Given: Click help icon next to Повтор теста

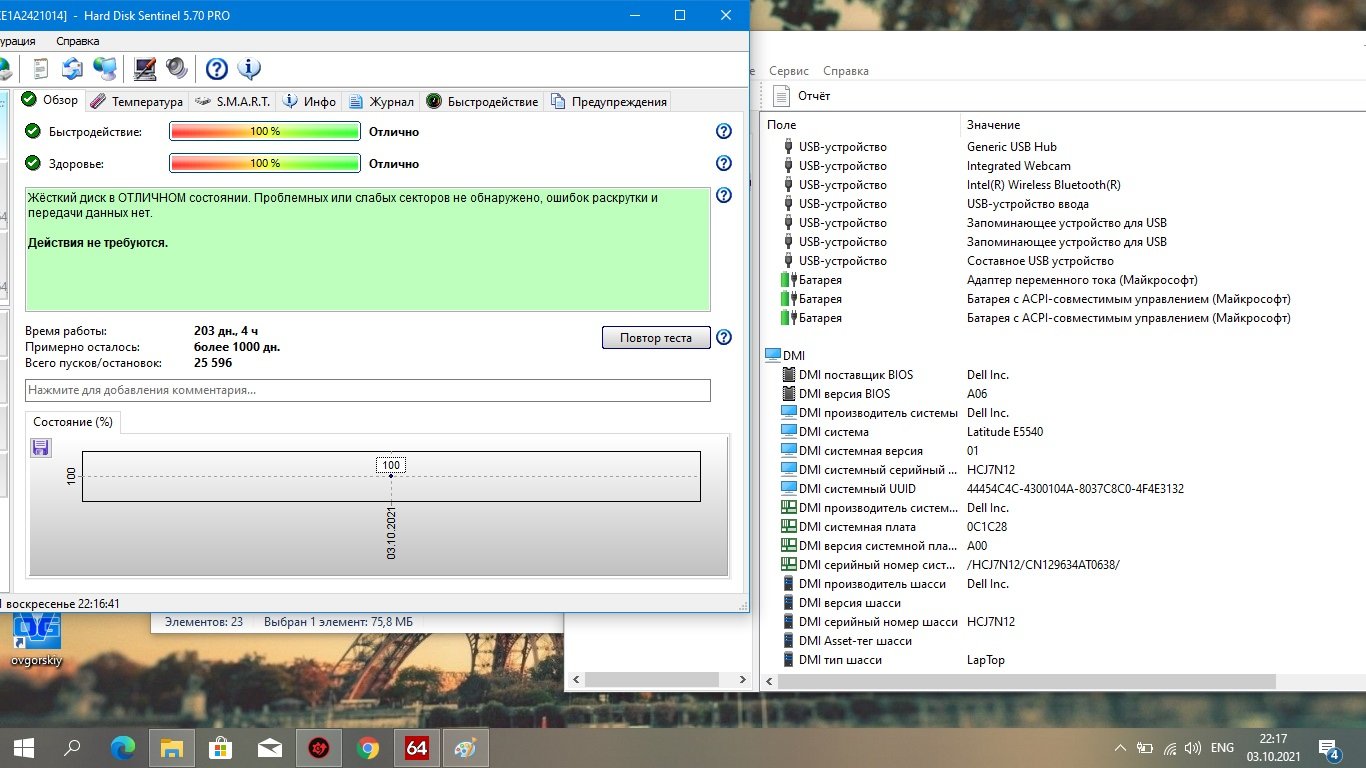Looking at the screenshot, I should click(724, 337).
